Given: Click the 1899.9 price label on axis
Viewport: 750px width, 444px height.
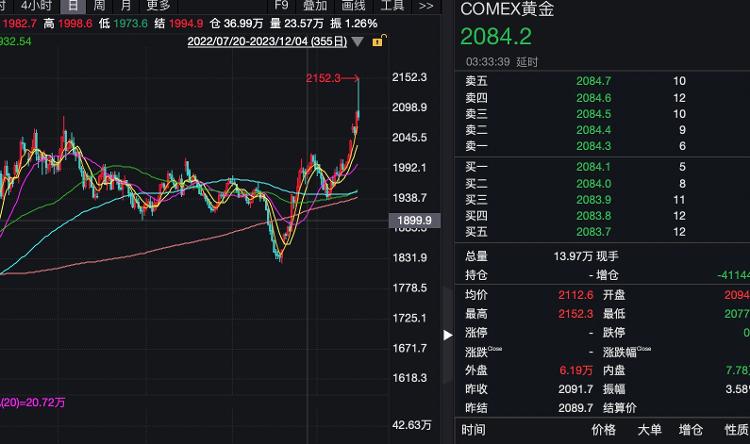Looking at the screenshot, I should pos(413,220).
